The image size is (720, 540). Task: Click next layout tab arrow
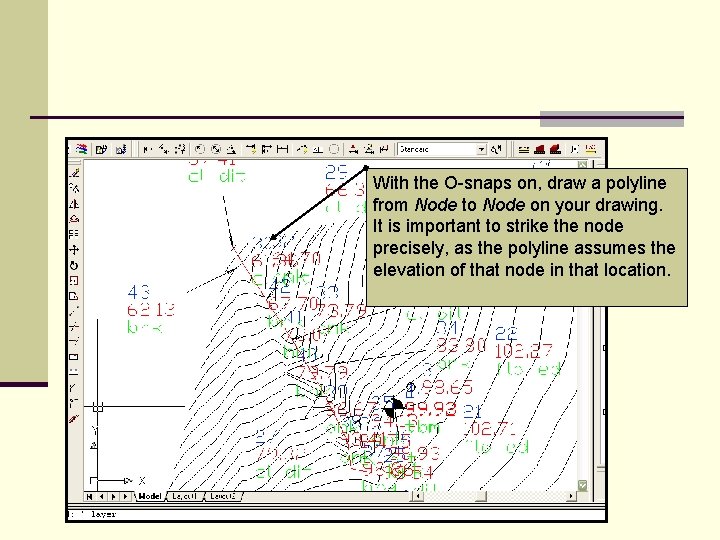[113, 496]
